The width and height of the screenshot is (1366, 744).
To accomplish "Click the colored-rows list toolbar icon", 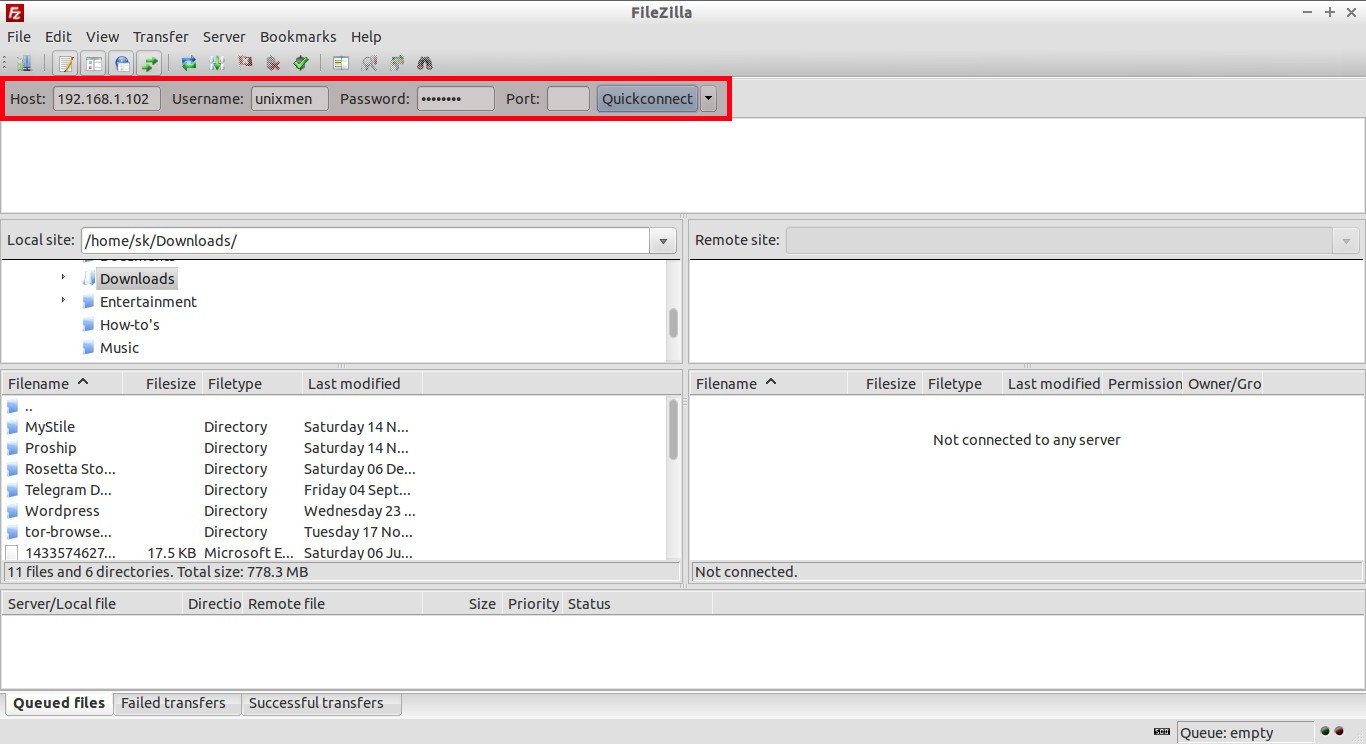I will coord(341,63).
